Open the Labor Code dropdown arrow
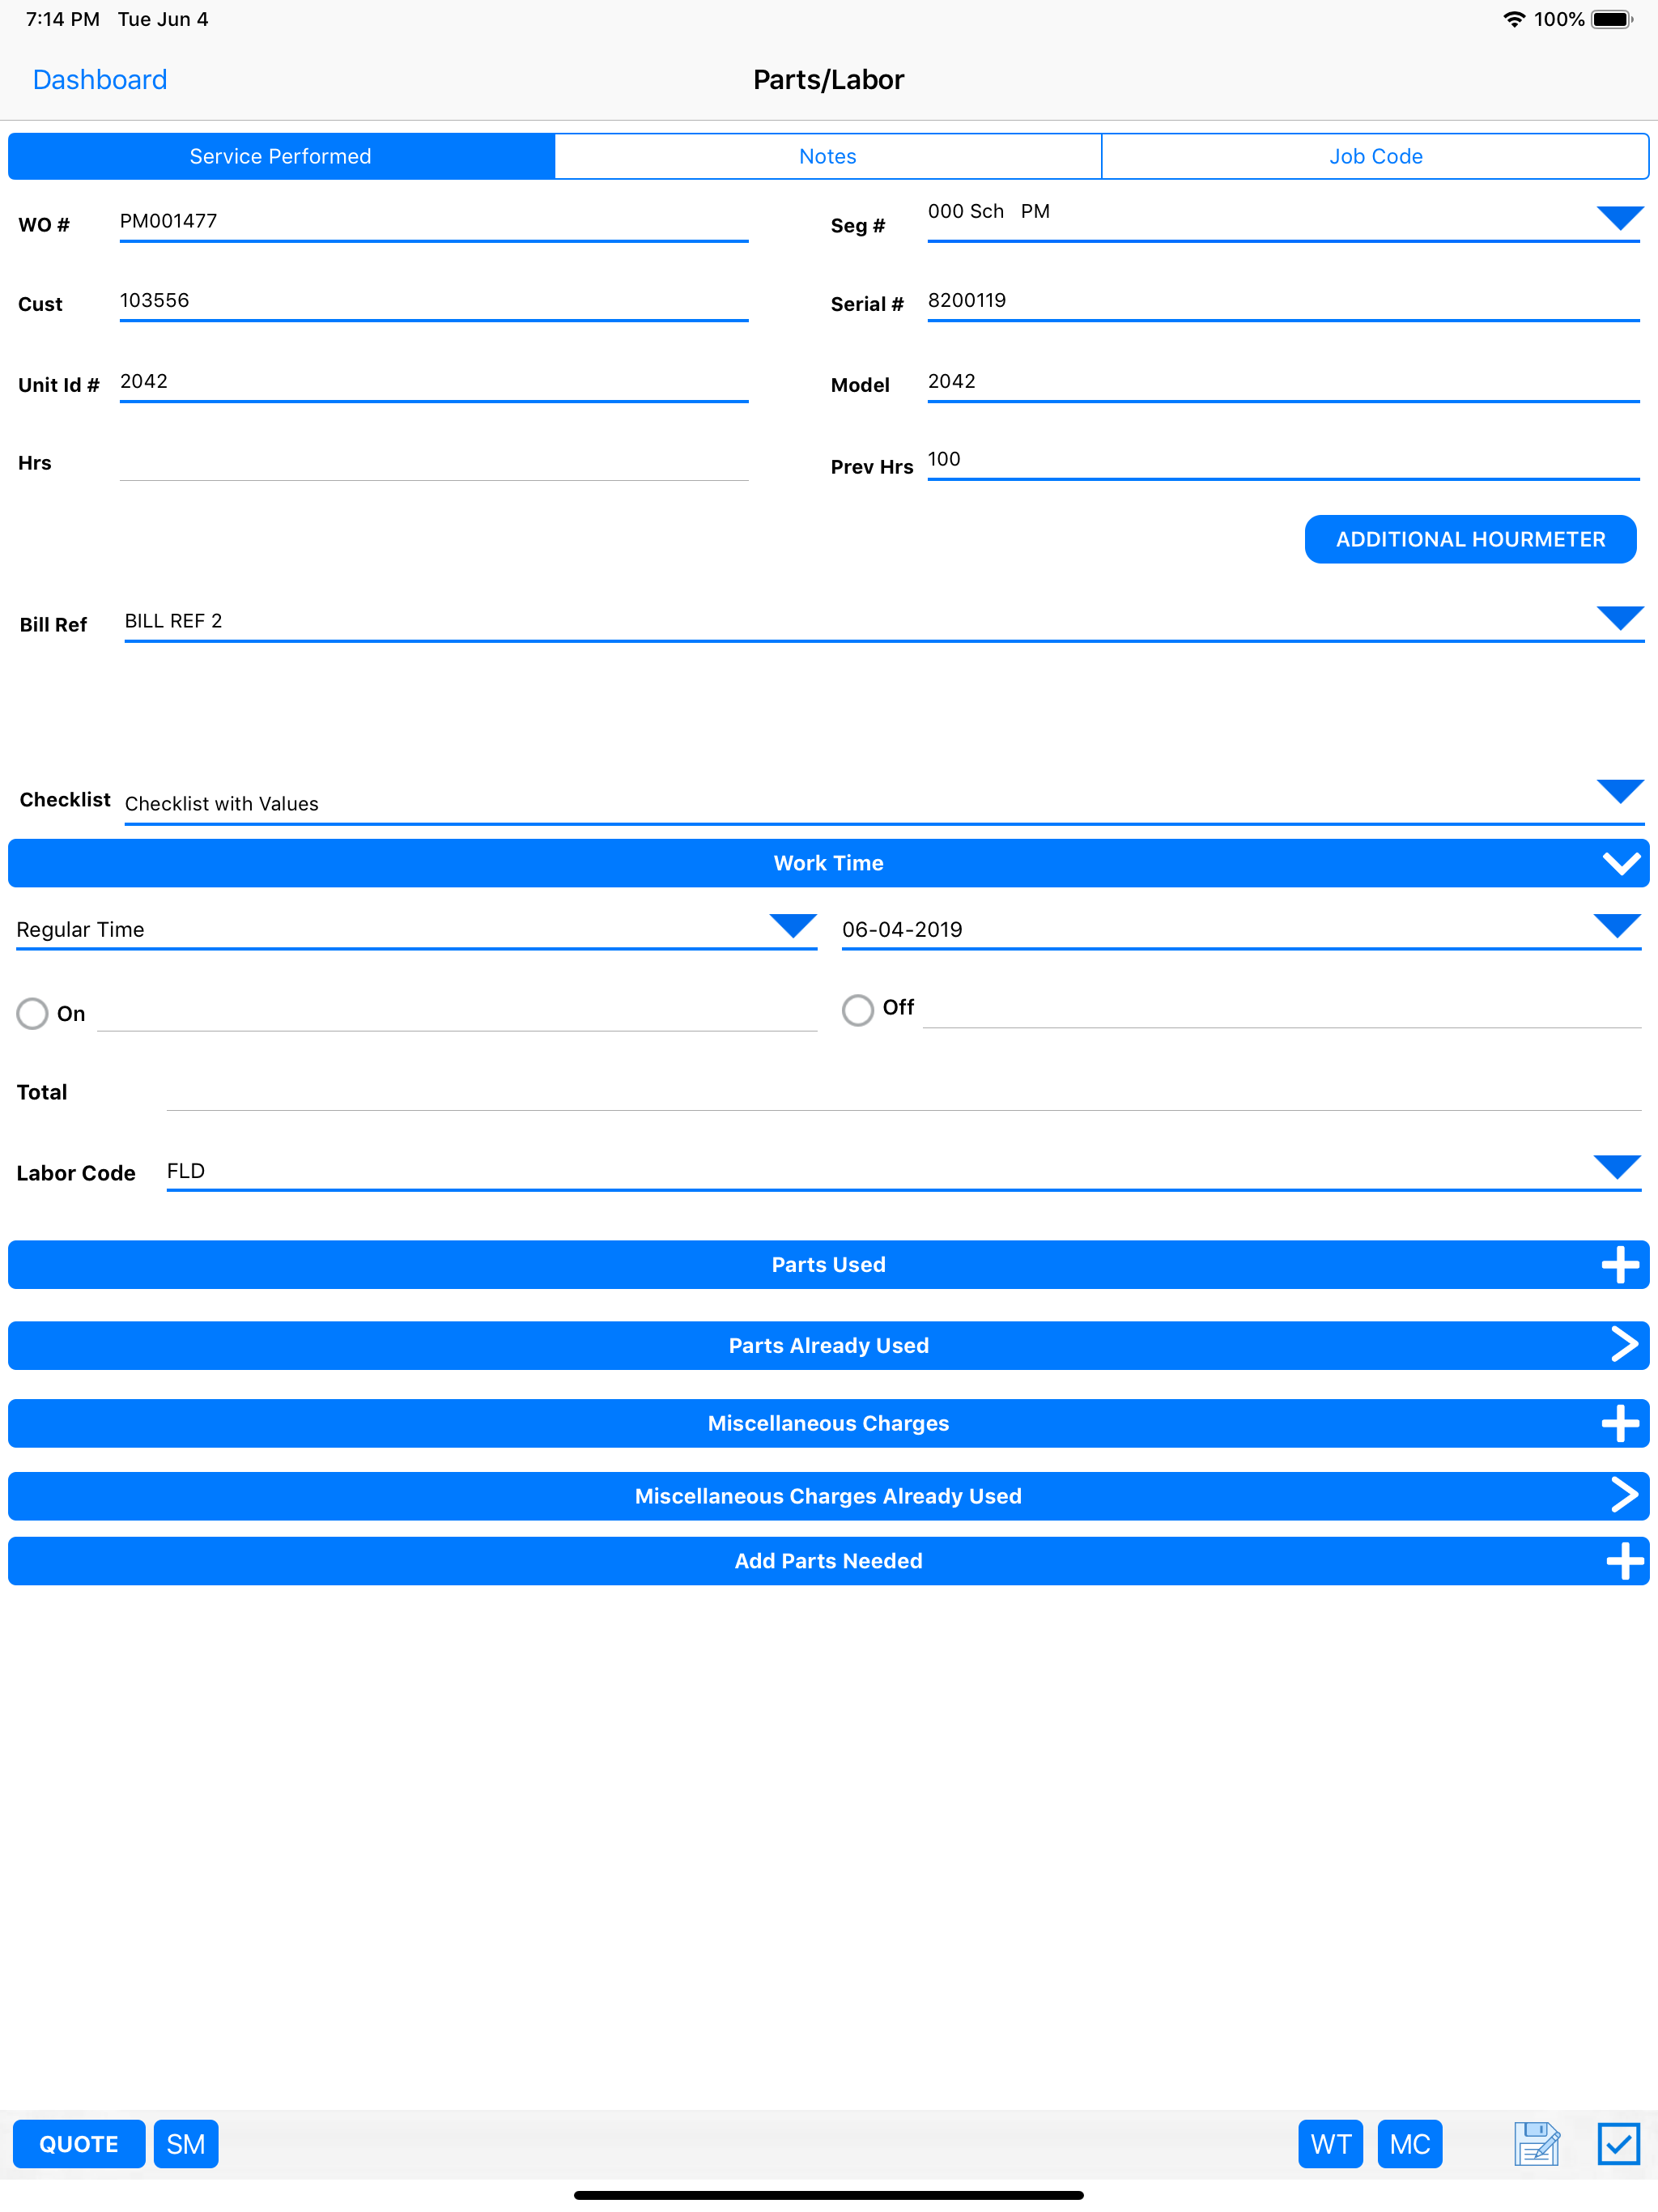 coord(1617,1167)
